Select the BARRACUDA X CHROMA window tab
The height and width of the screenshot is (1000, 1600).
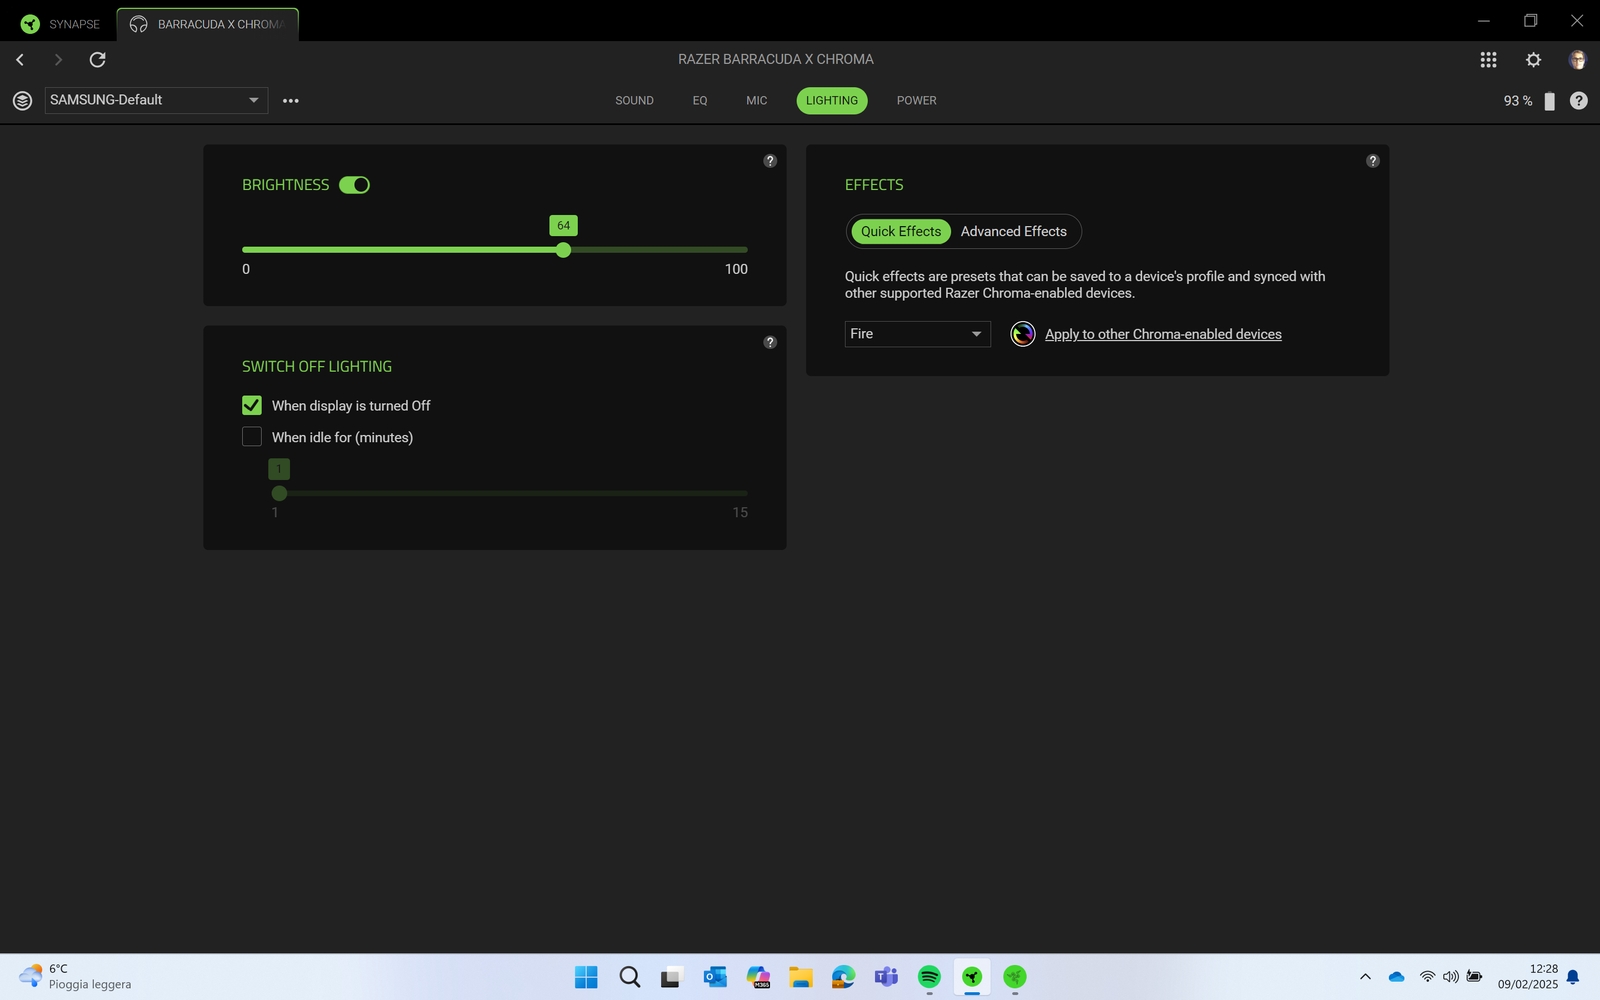[x=208, y=24]
